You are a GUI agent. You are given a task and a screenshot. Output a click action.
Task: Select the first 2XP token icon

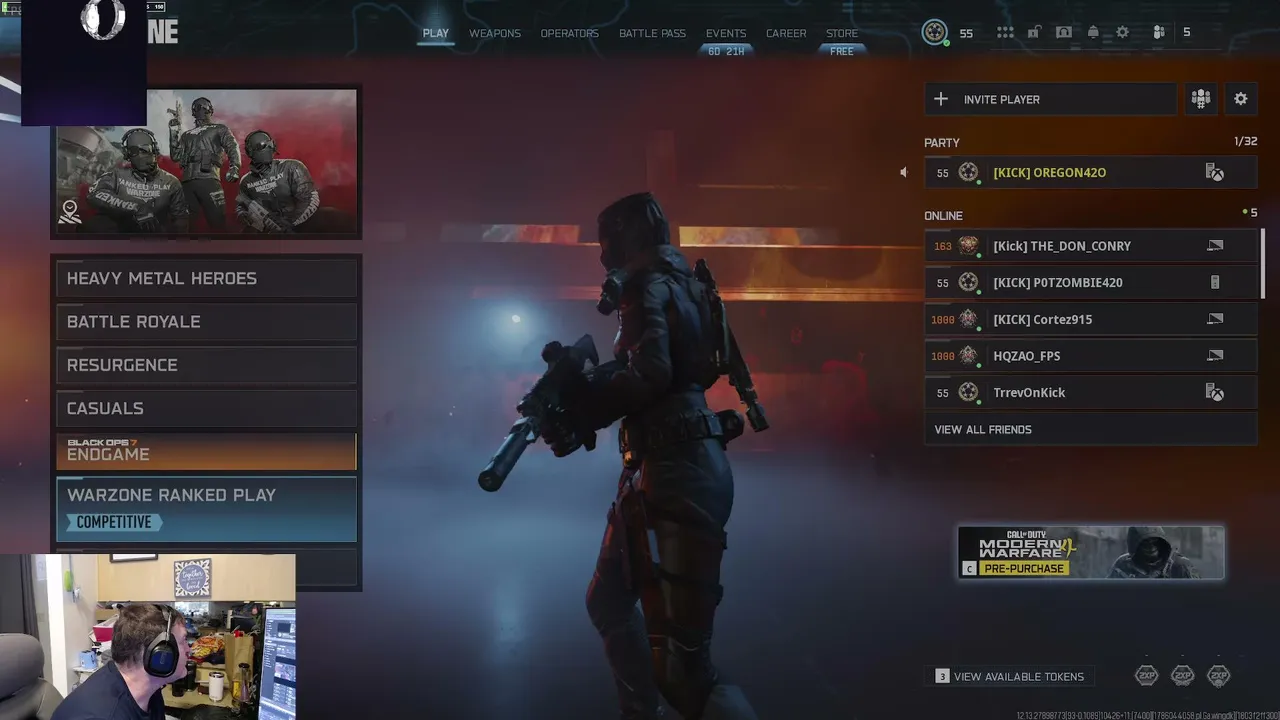1146,676
